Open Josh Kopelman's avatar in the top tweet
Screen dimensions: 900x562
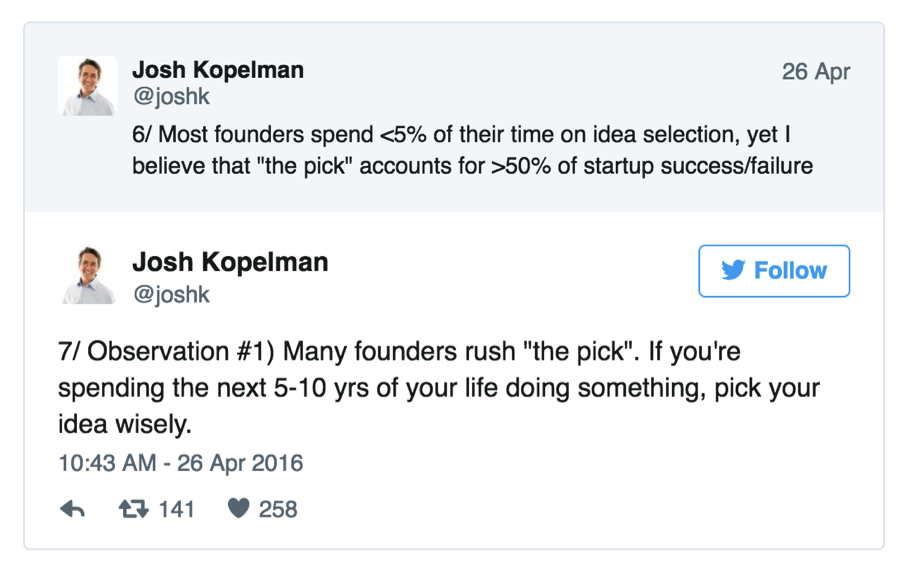(87, 86)
